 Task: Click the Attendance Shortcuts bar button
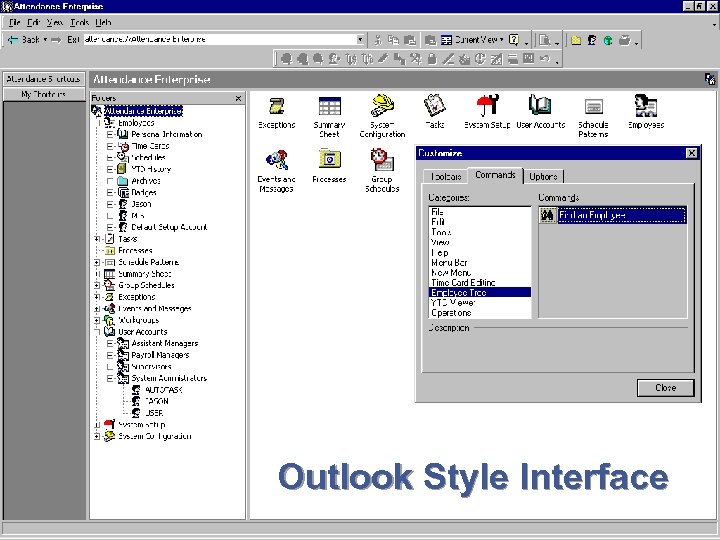click(x=44, y=79)
